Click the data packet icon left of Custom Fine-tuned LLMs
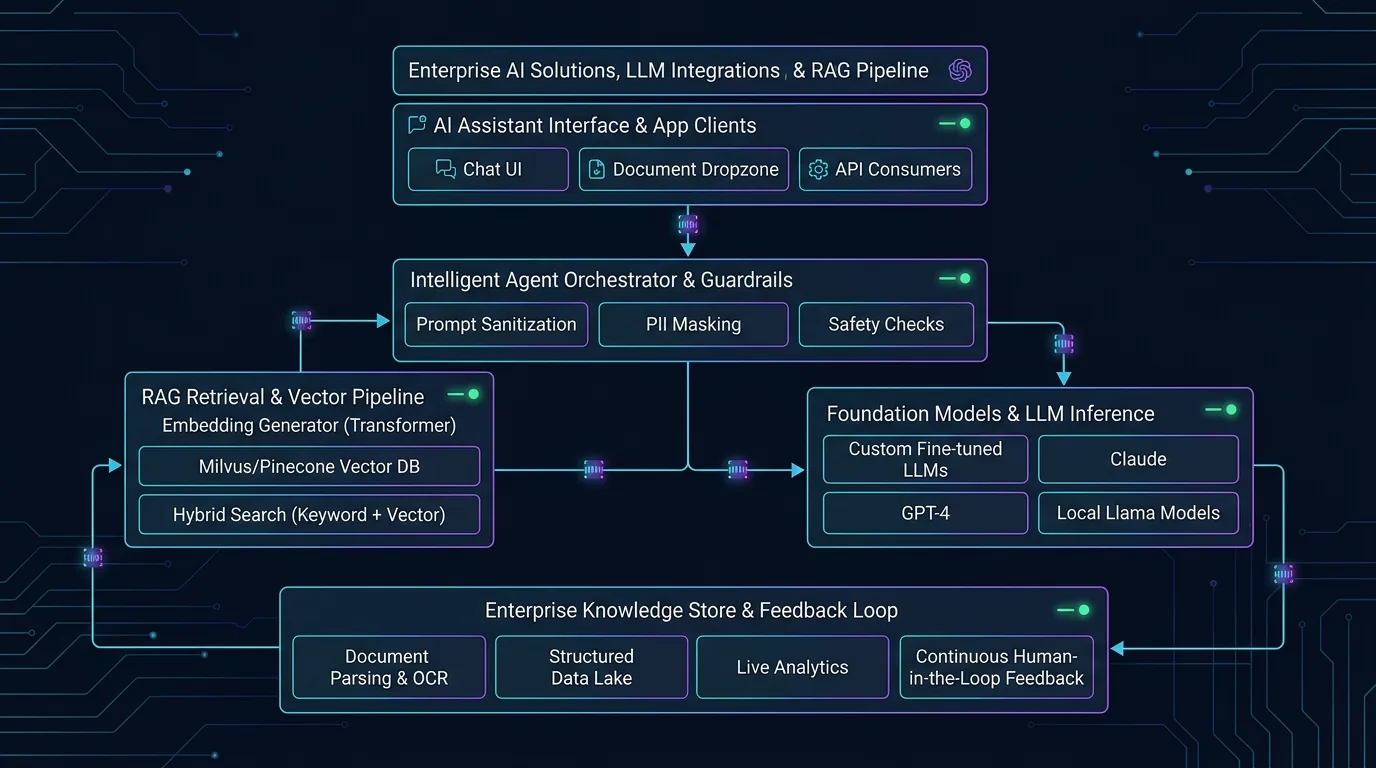Image resolution: width=1376 pixels, height=768 pixels. click(x=737, y=469)
